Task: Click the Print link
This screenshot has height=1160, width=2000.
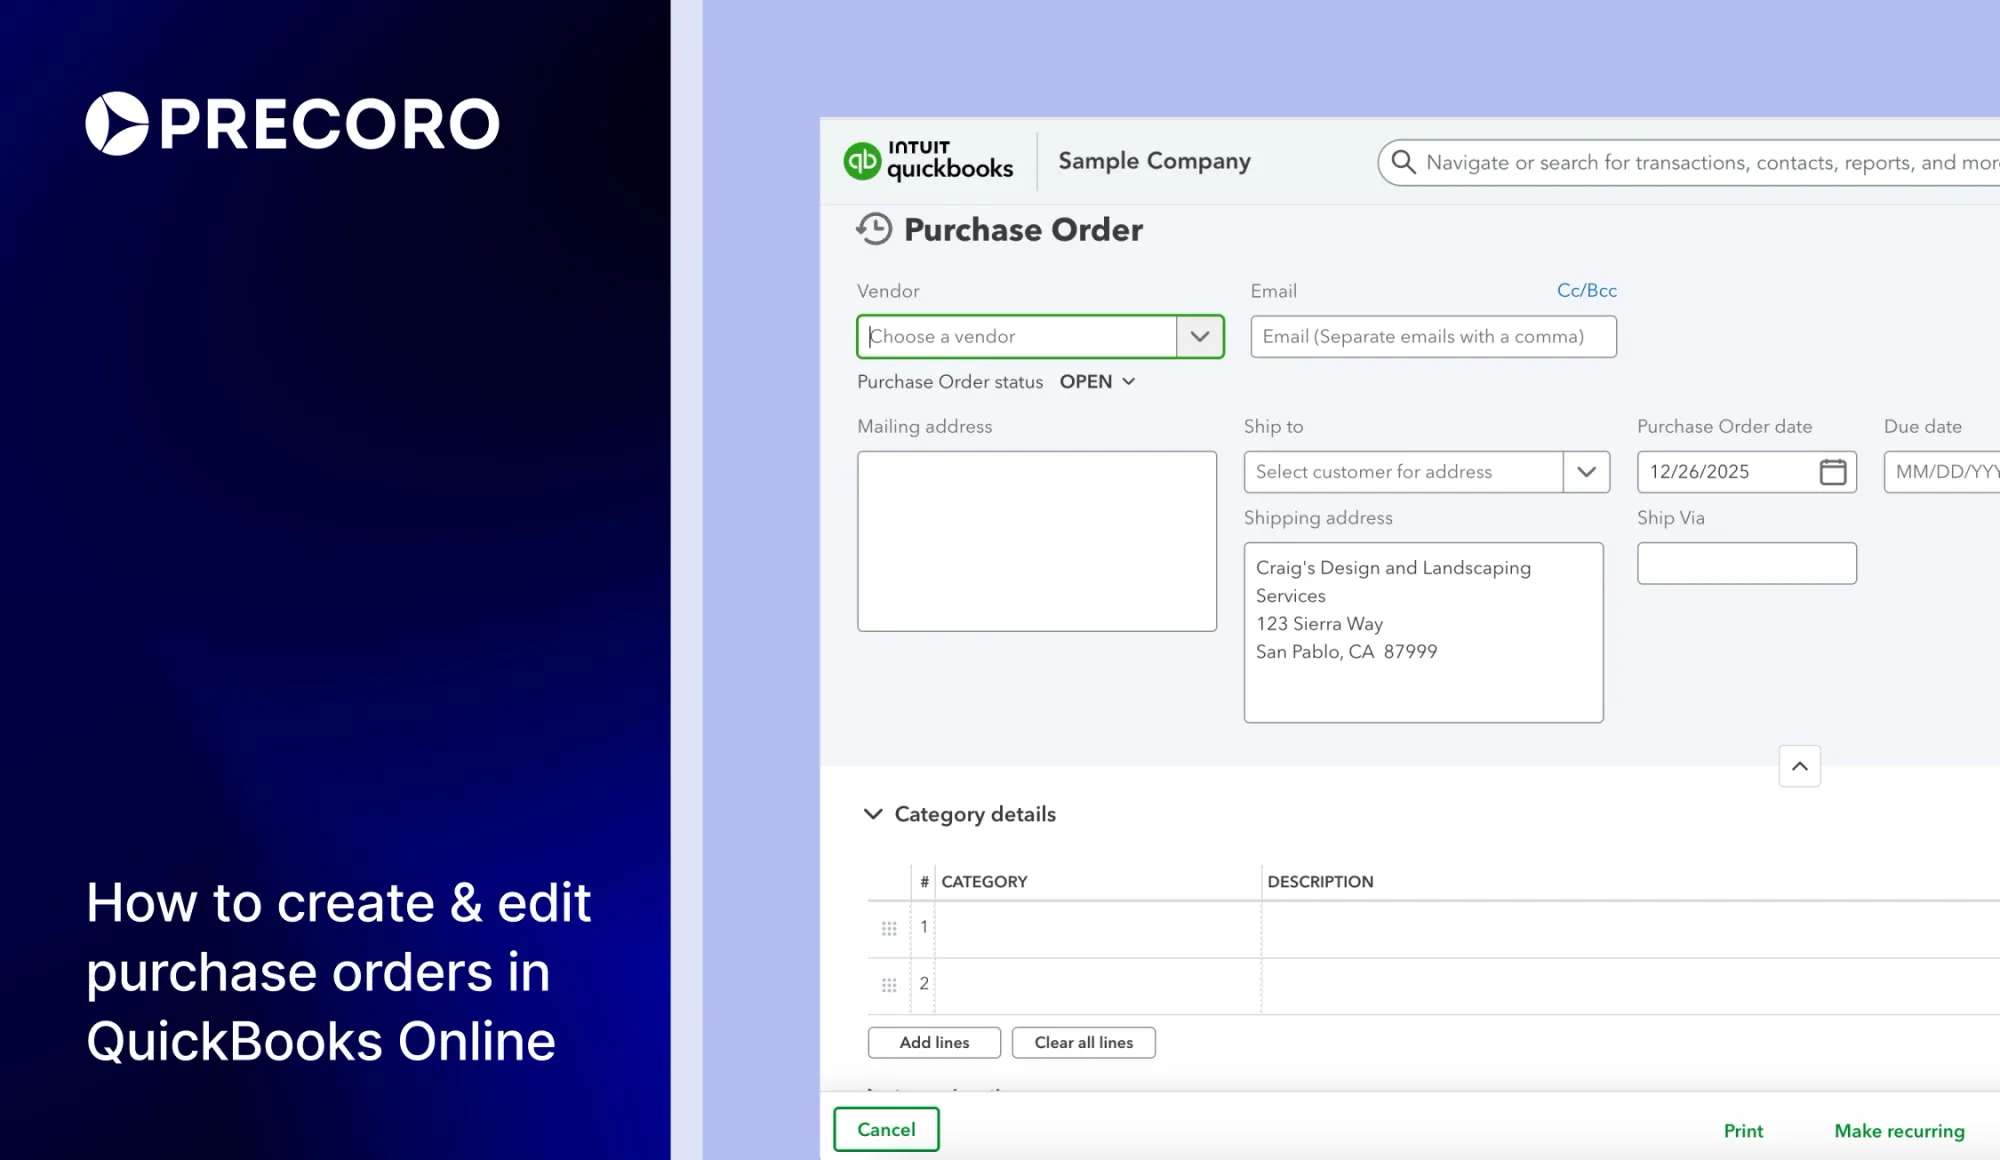Action: click(1743, 1131)
